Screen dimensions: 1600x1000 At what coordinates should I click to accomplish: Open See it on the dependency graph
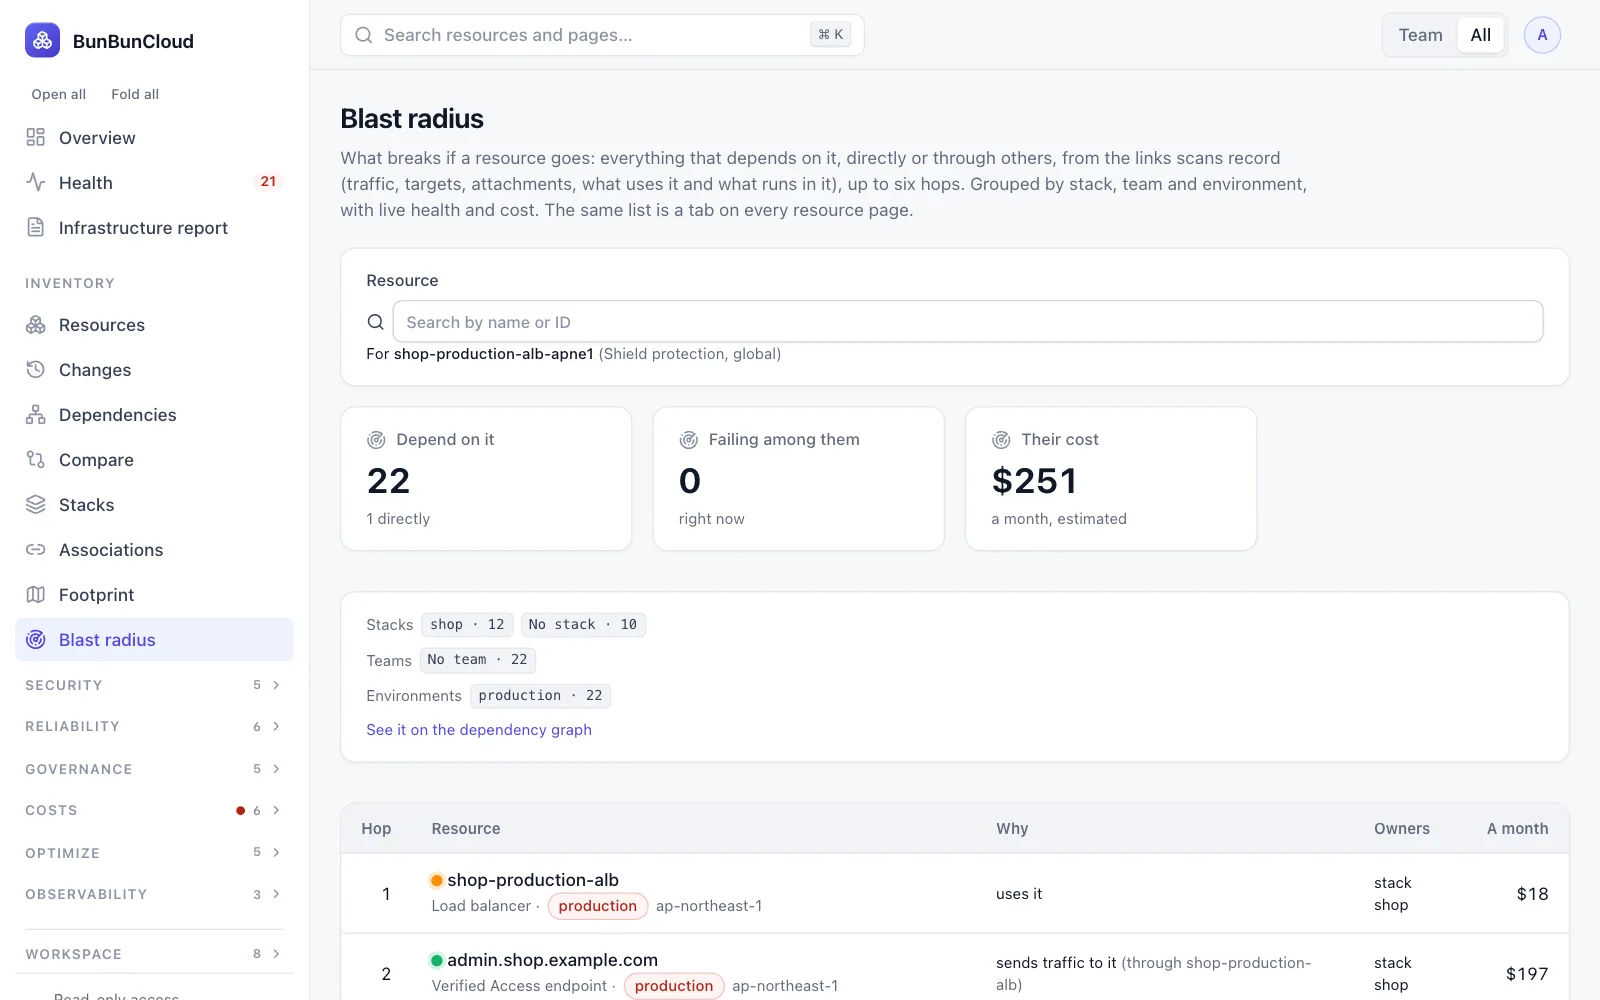point(479,730)
